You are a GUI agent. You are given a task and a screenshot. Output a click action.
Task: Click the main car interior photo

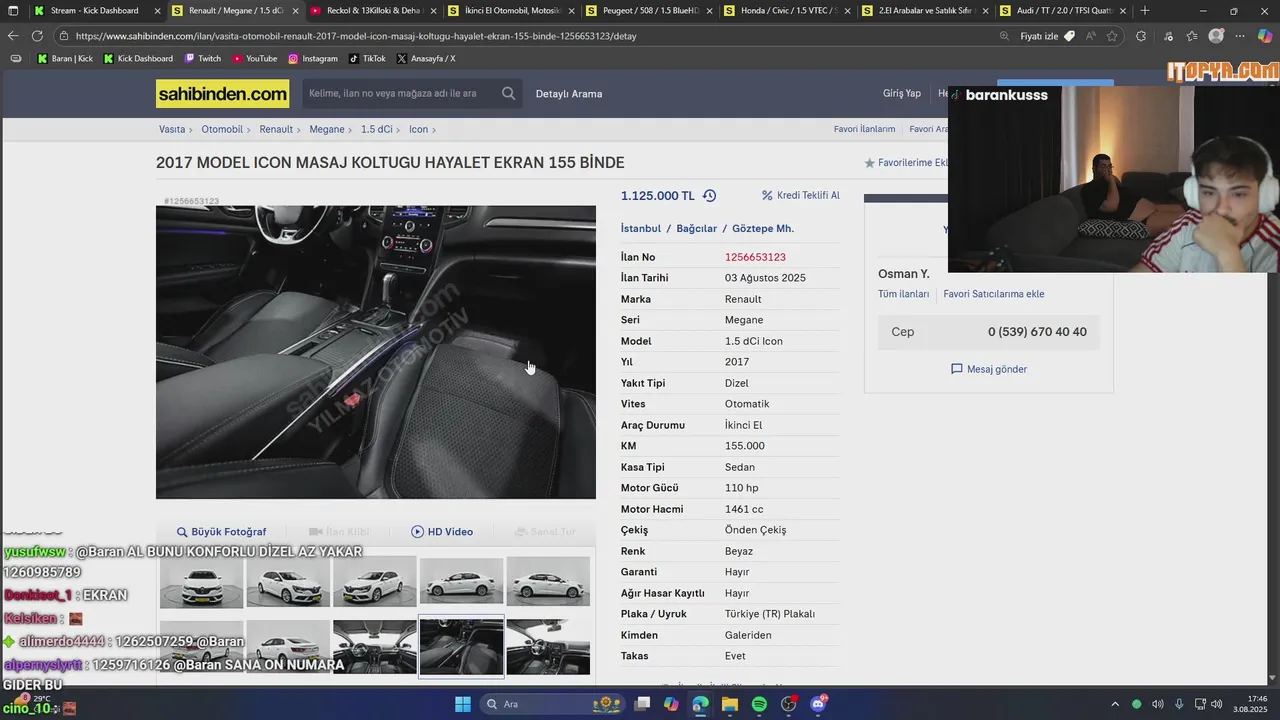coord(376,352)
